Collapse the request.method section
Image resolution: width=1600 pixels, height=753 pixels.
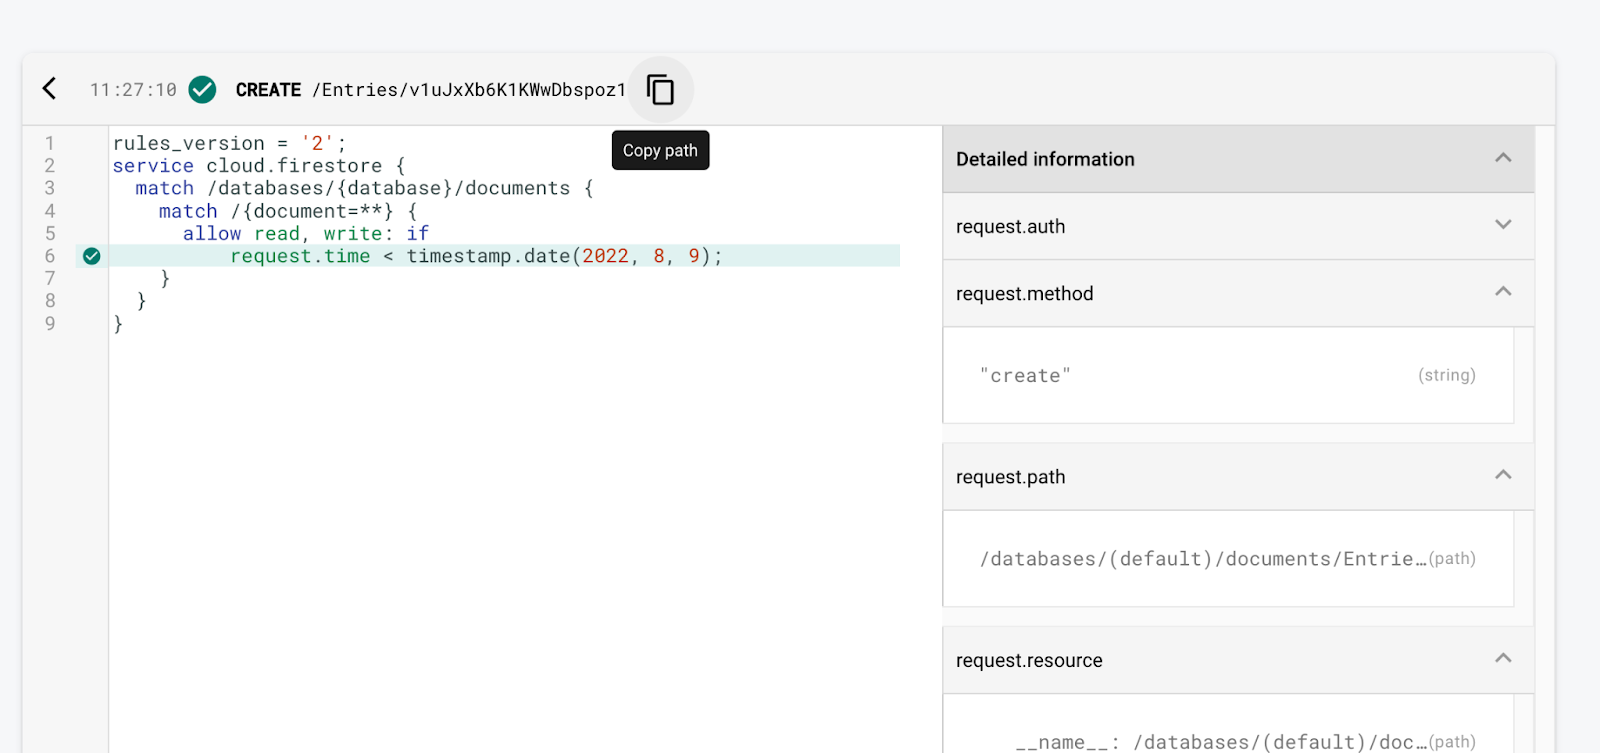pyautogui.click(x=1502, y=292)
